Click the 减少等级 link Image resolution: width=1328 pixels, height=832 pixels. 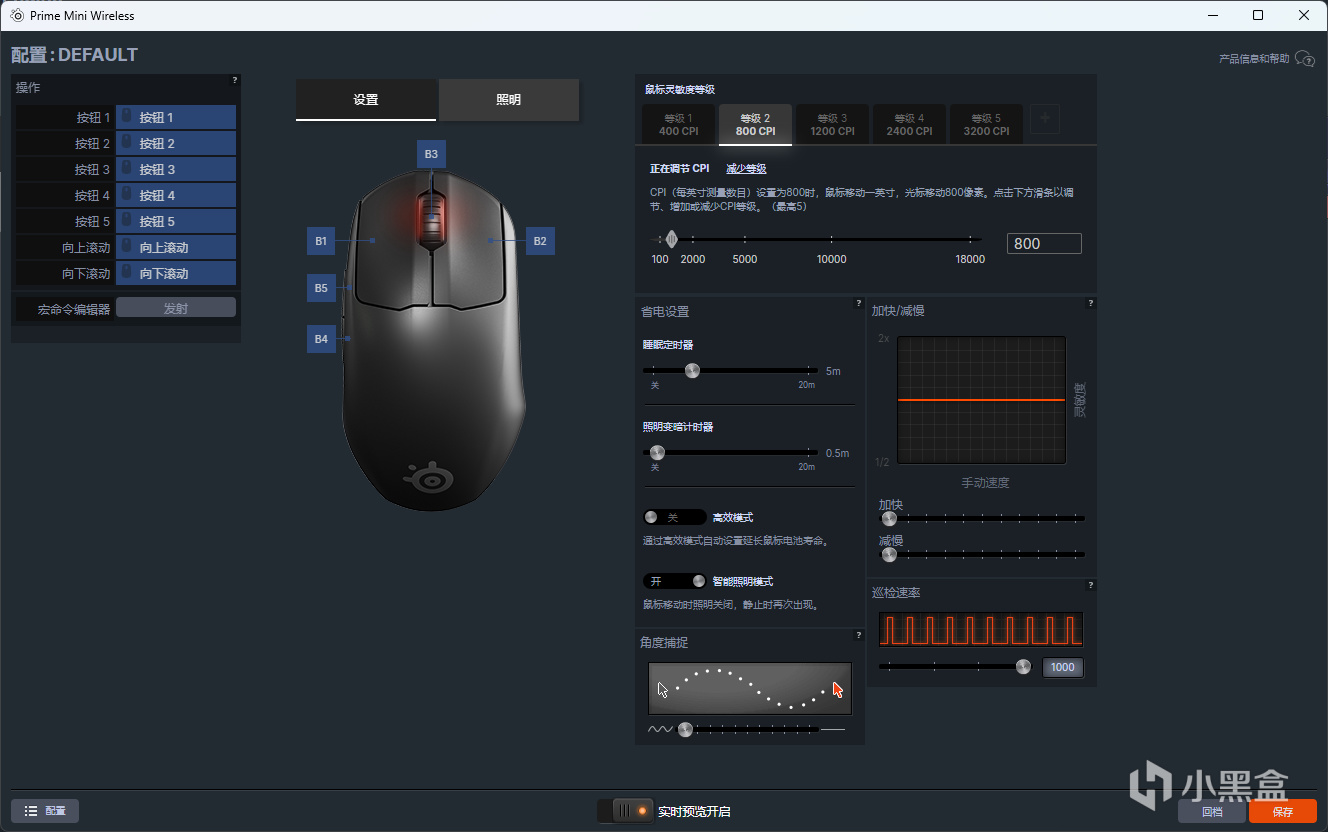pyautogui.click(x=746, y=169)
